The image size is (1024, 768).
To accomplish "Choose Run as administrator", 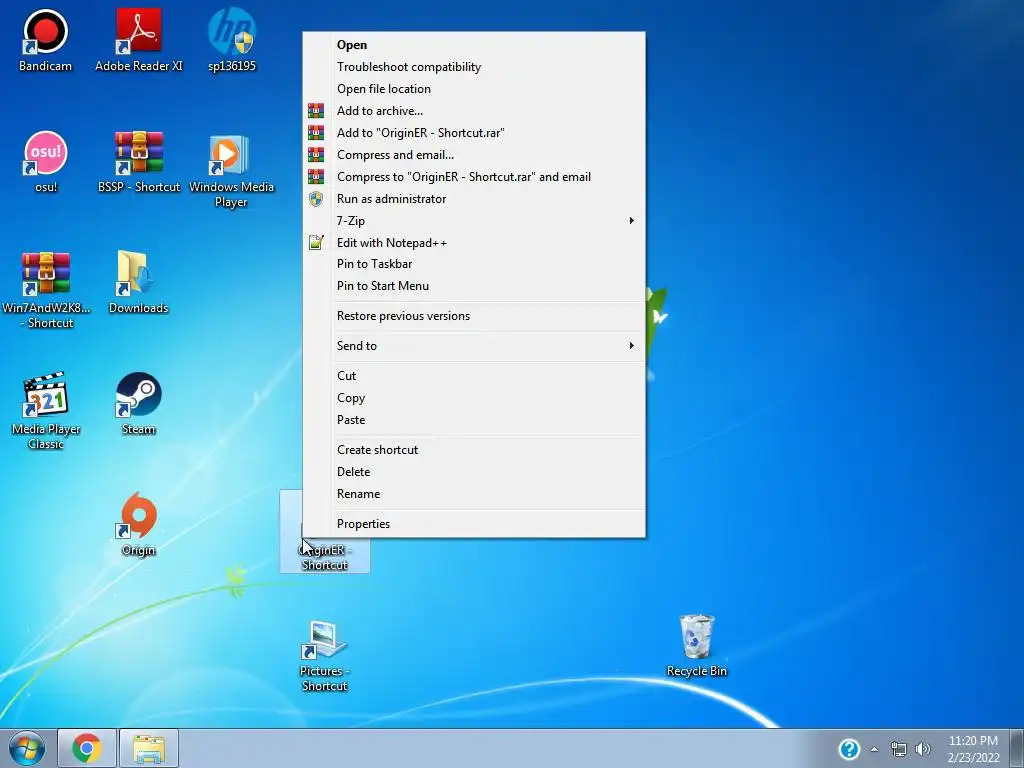I will point(474,199).
